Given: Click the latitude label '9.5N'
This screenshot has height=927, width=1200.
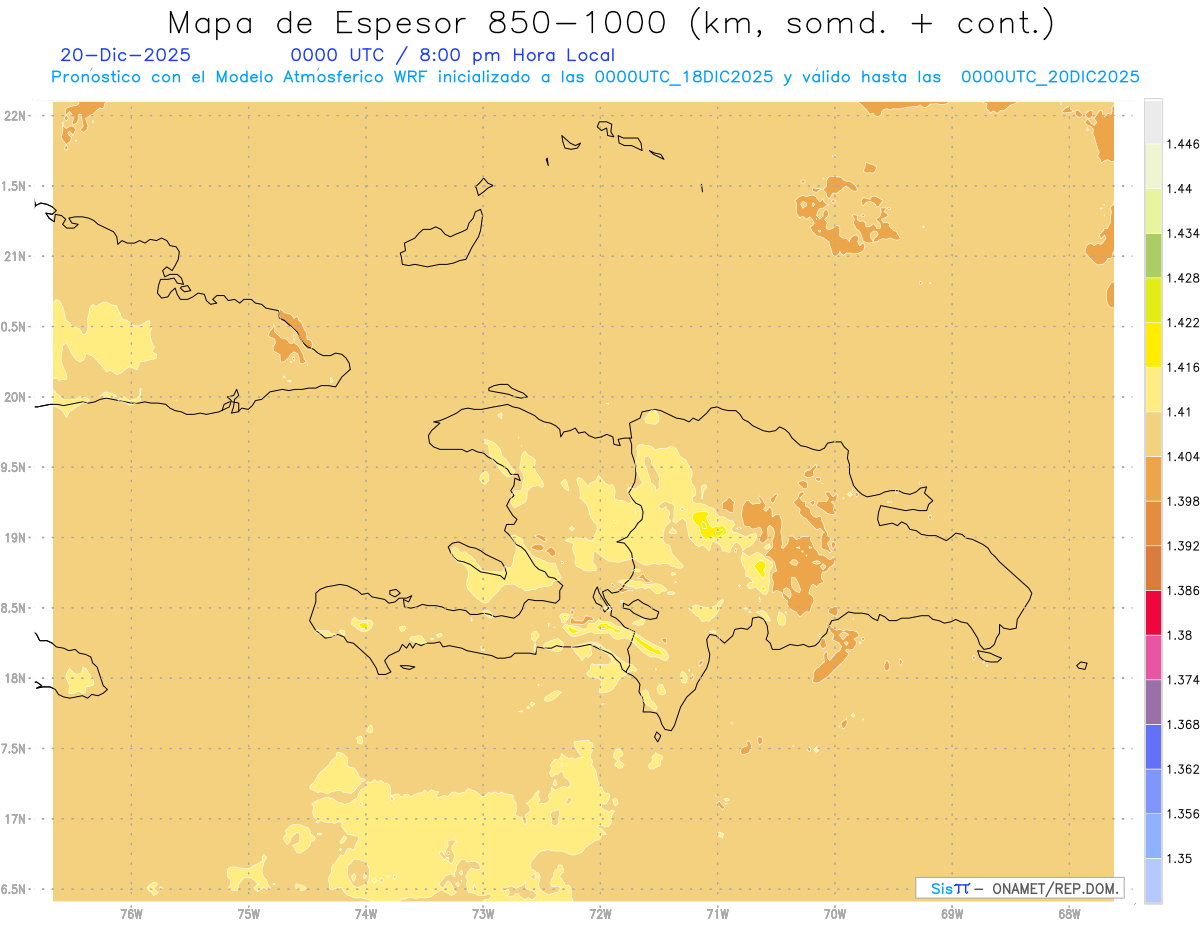Looking at the screenshot, I should [14, 468].
